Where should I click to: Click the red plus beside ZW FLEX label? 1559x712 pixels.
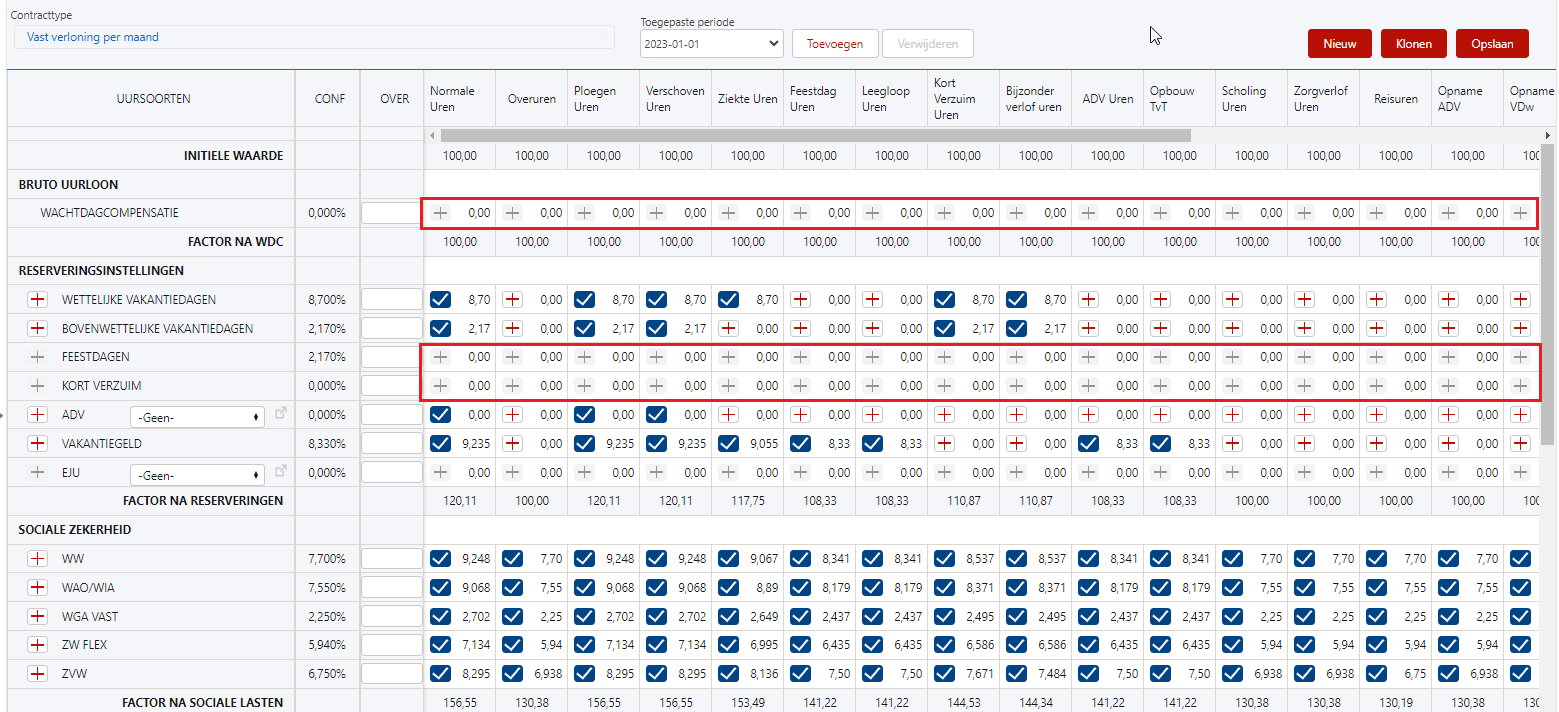38,645
